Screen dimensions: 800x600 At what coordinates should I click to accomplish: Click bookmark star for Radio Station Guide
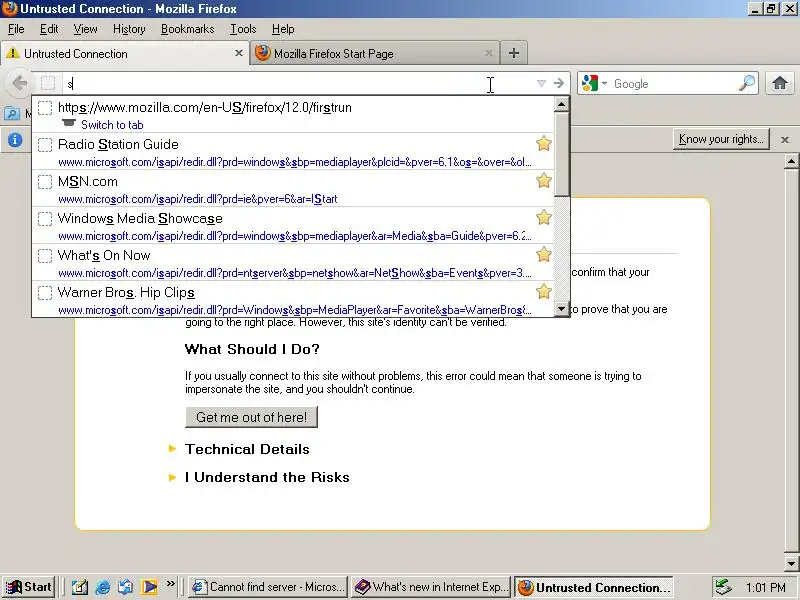point(544,143)
